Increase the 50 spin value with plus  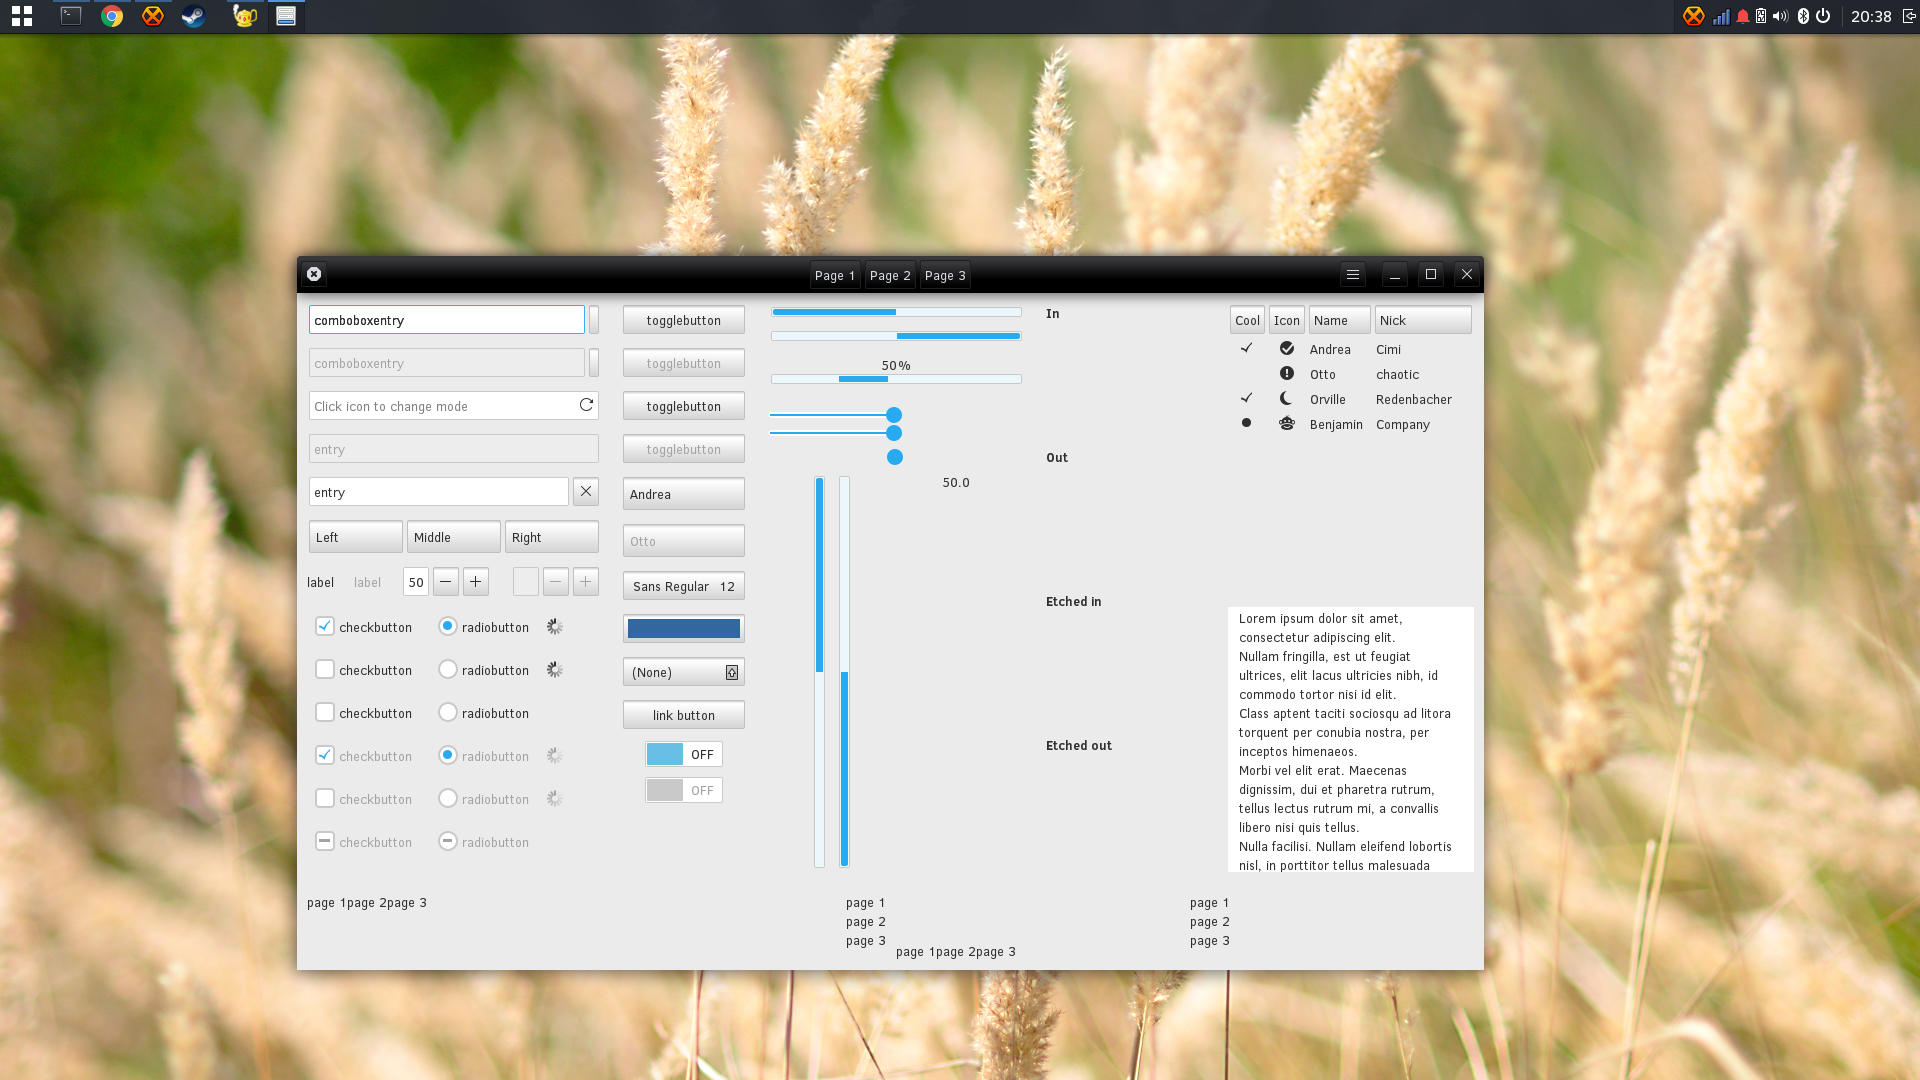[x=476, y=581]
